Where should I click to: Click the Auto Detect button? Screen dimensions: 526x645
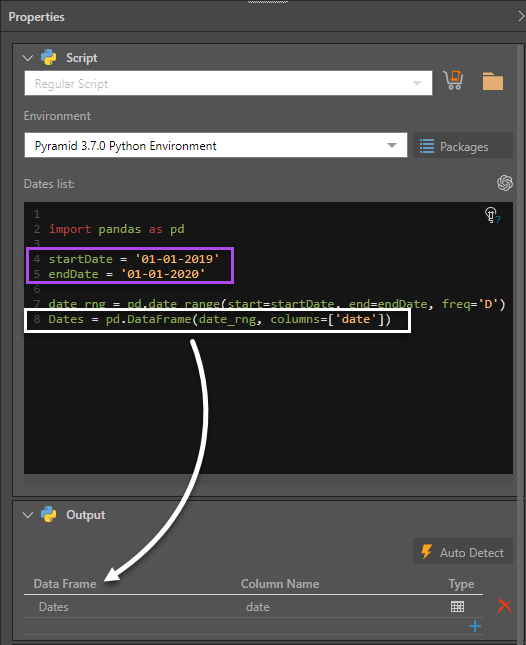(463, 552)
